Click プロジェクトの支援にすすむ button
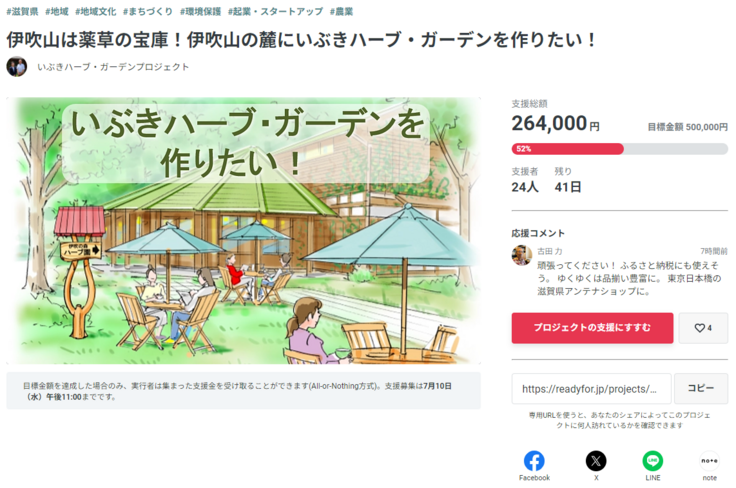Viewport: 736px width, 488px height. [x=592, y=328]
